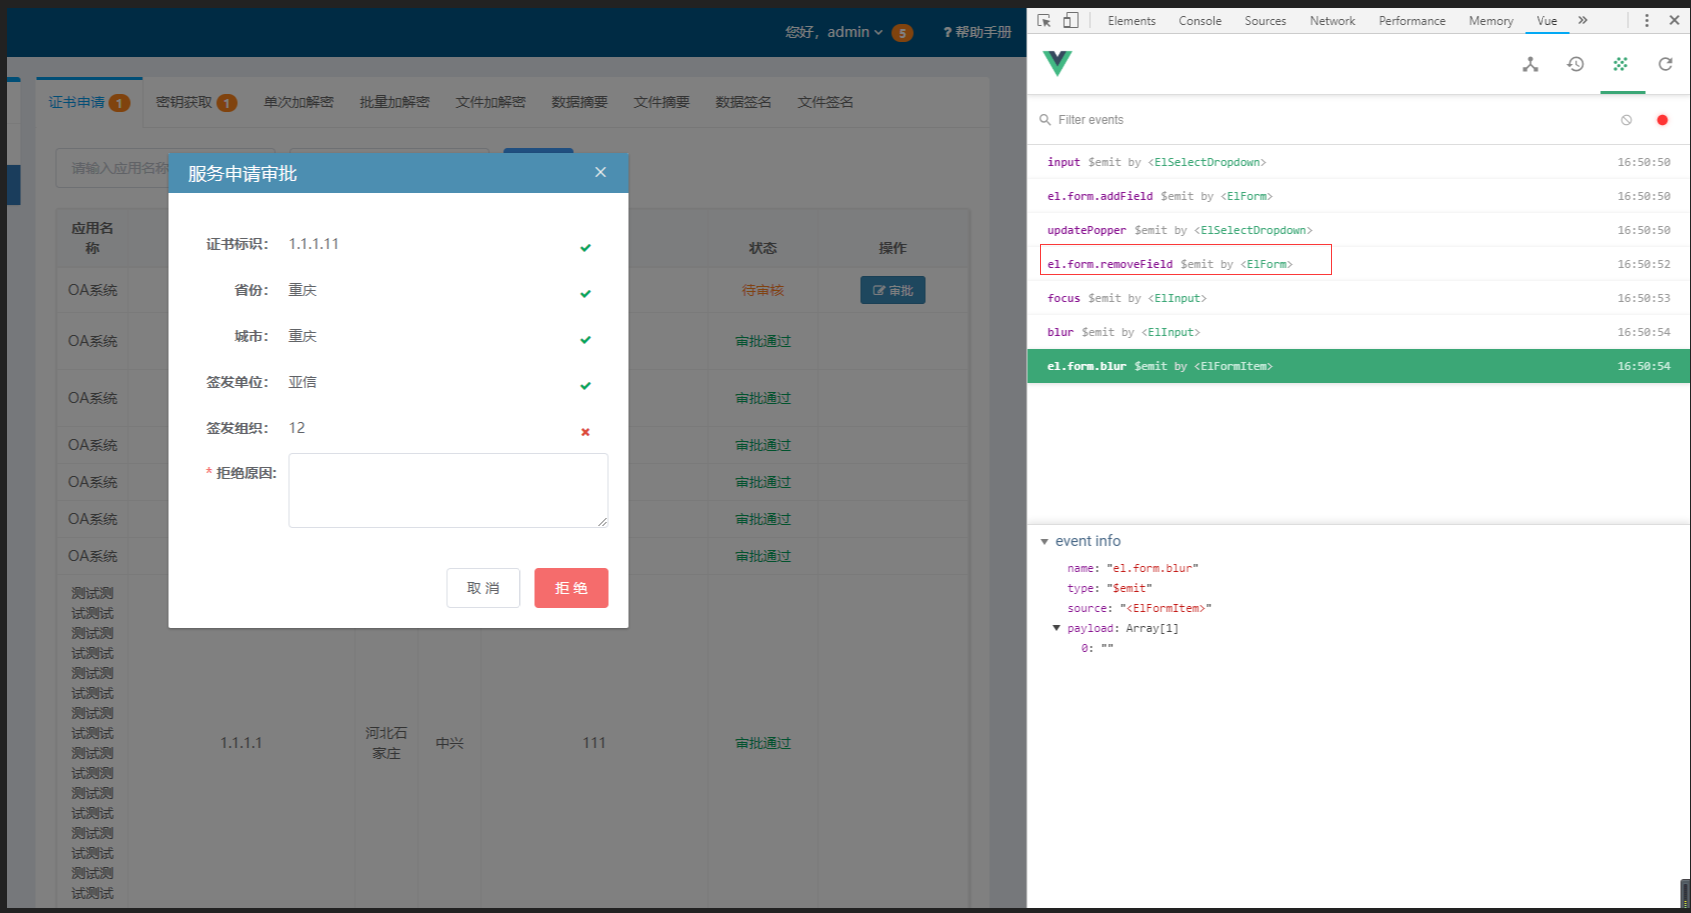Refresh the Vue devtools connection
This screenshot has height=913, width=1691.
(1666, 64)
